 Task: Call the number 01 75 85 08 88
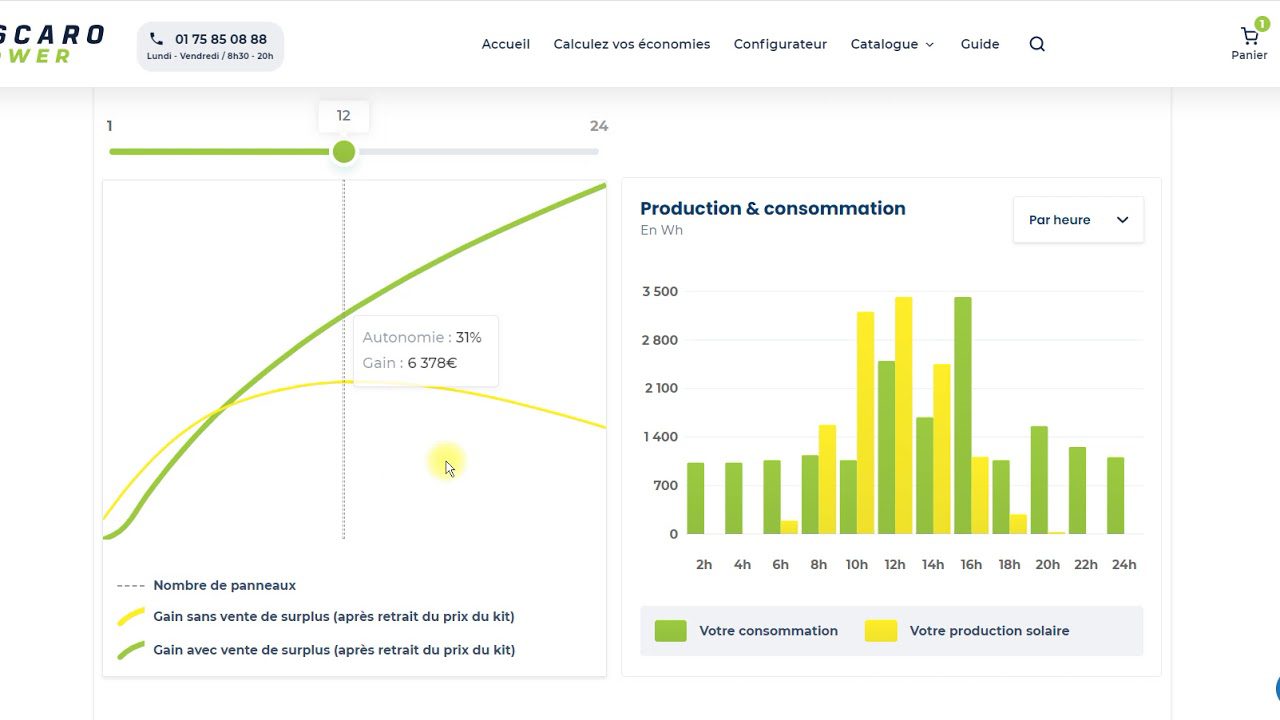coord(219,38)
